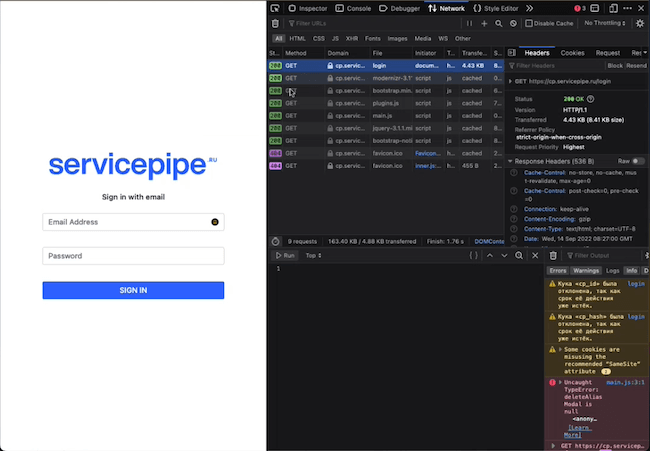Go to previous expression up arrow
This screenshot has height=451, width=650.
tap(490, 255)
